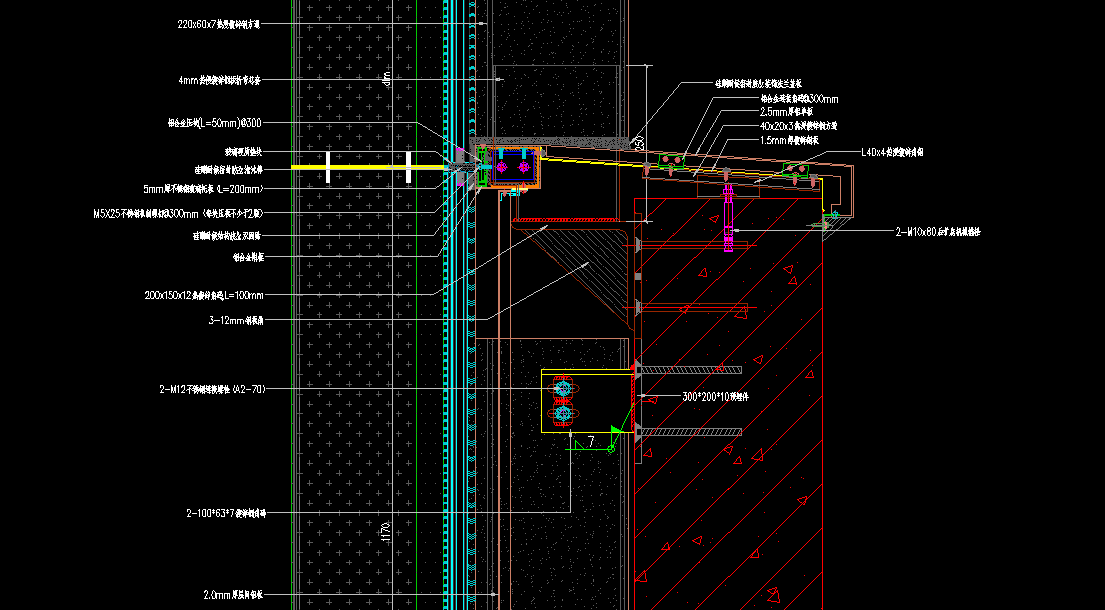
Task: Select the 1170 vertical dimension text
Action: (385, 533)
